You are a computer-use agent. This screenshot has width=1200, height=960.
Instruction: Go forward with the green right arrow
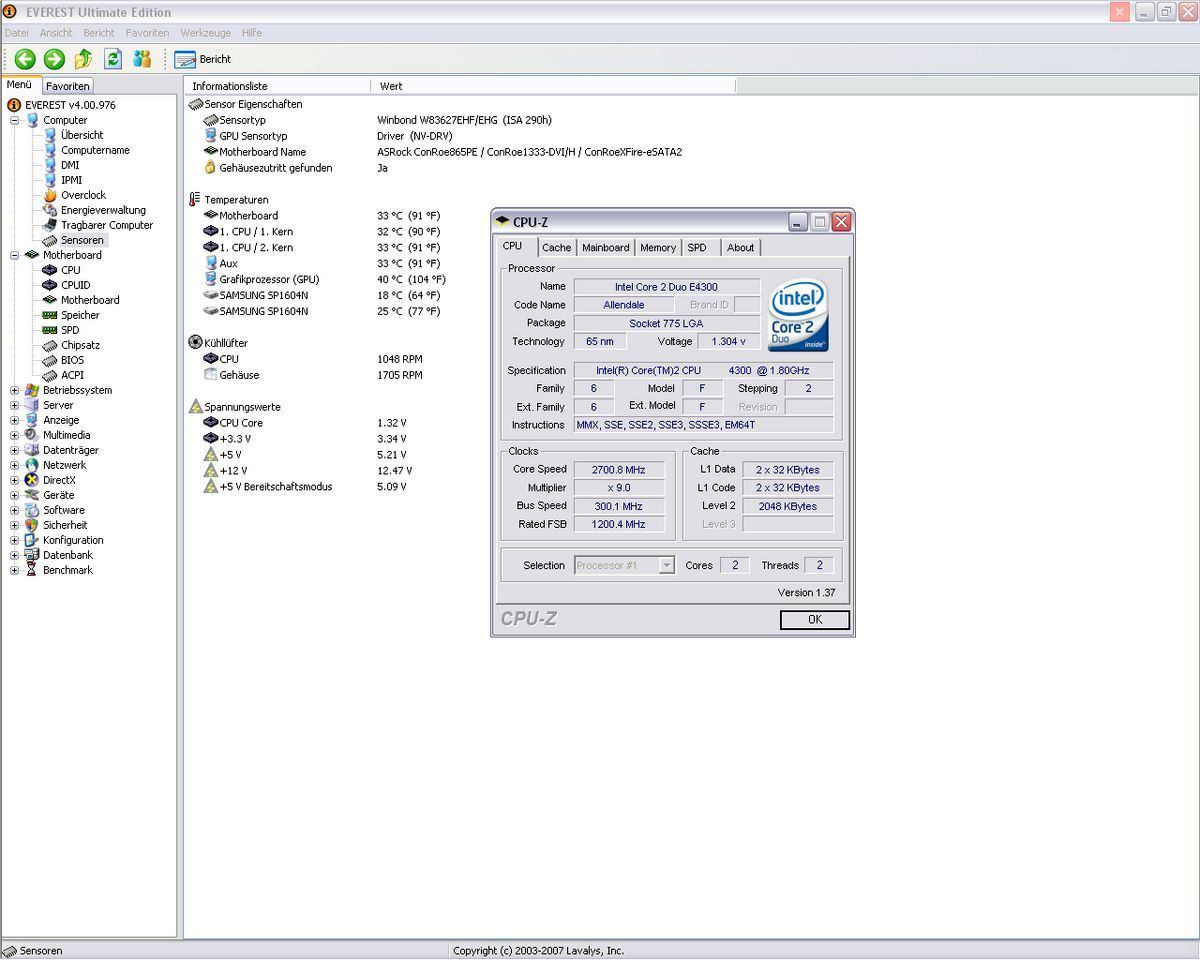[x=54, y=59]
